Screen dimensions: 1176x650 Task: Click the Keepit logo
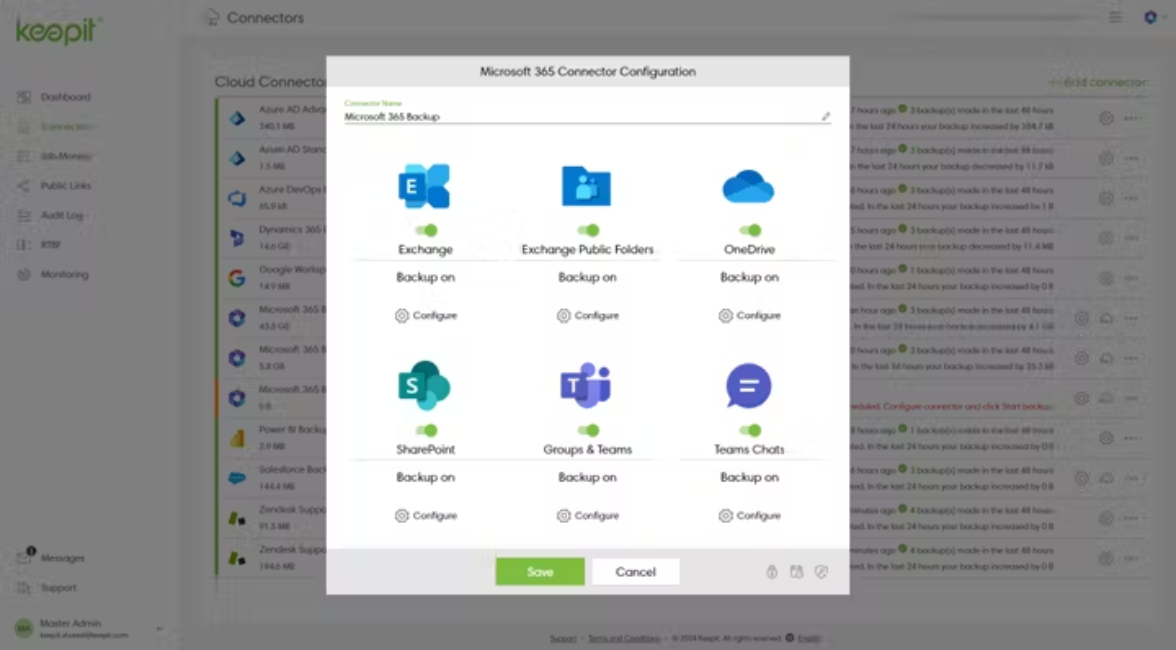click(x=58, y=31)
